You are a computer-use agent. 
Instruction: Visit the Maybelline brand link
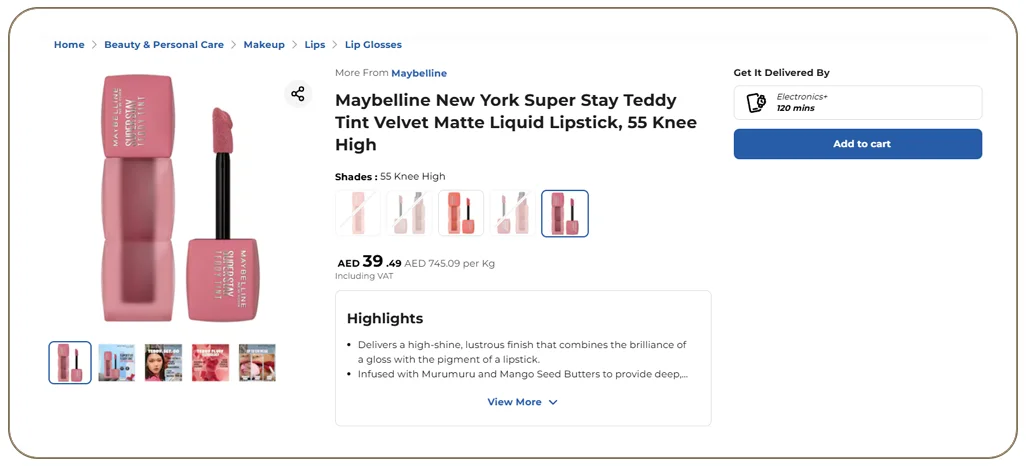tap(419, 73)
